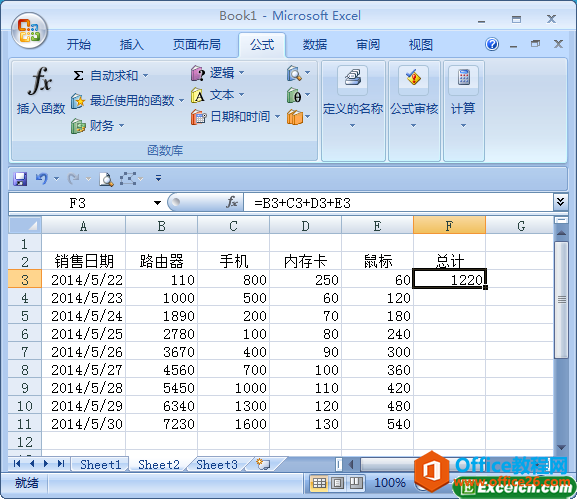Click the Undo arrow icon
Viewport: 577px width, 499px height.
41,179
